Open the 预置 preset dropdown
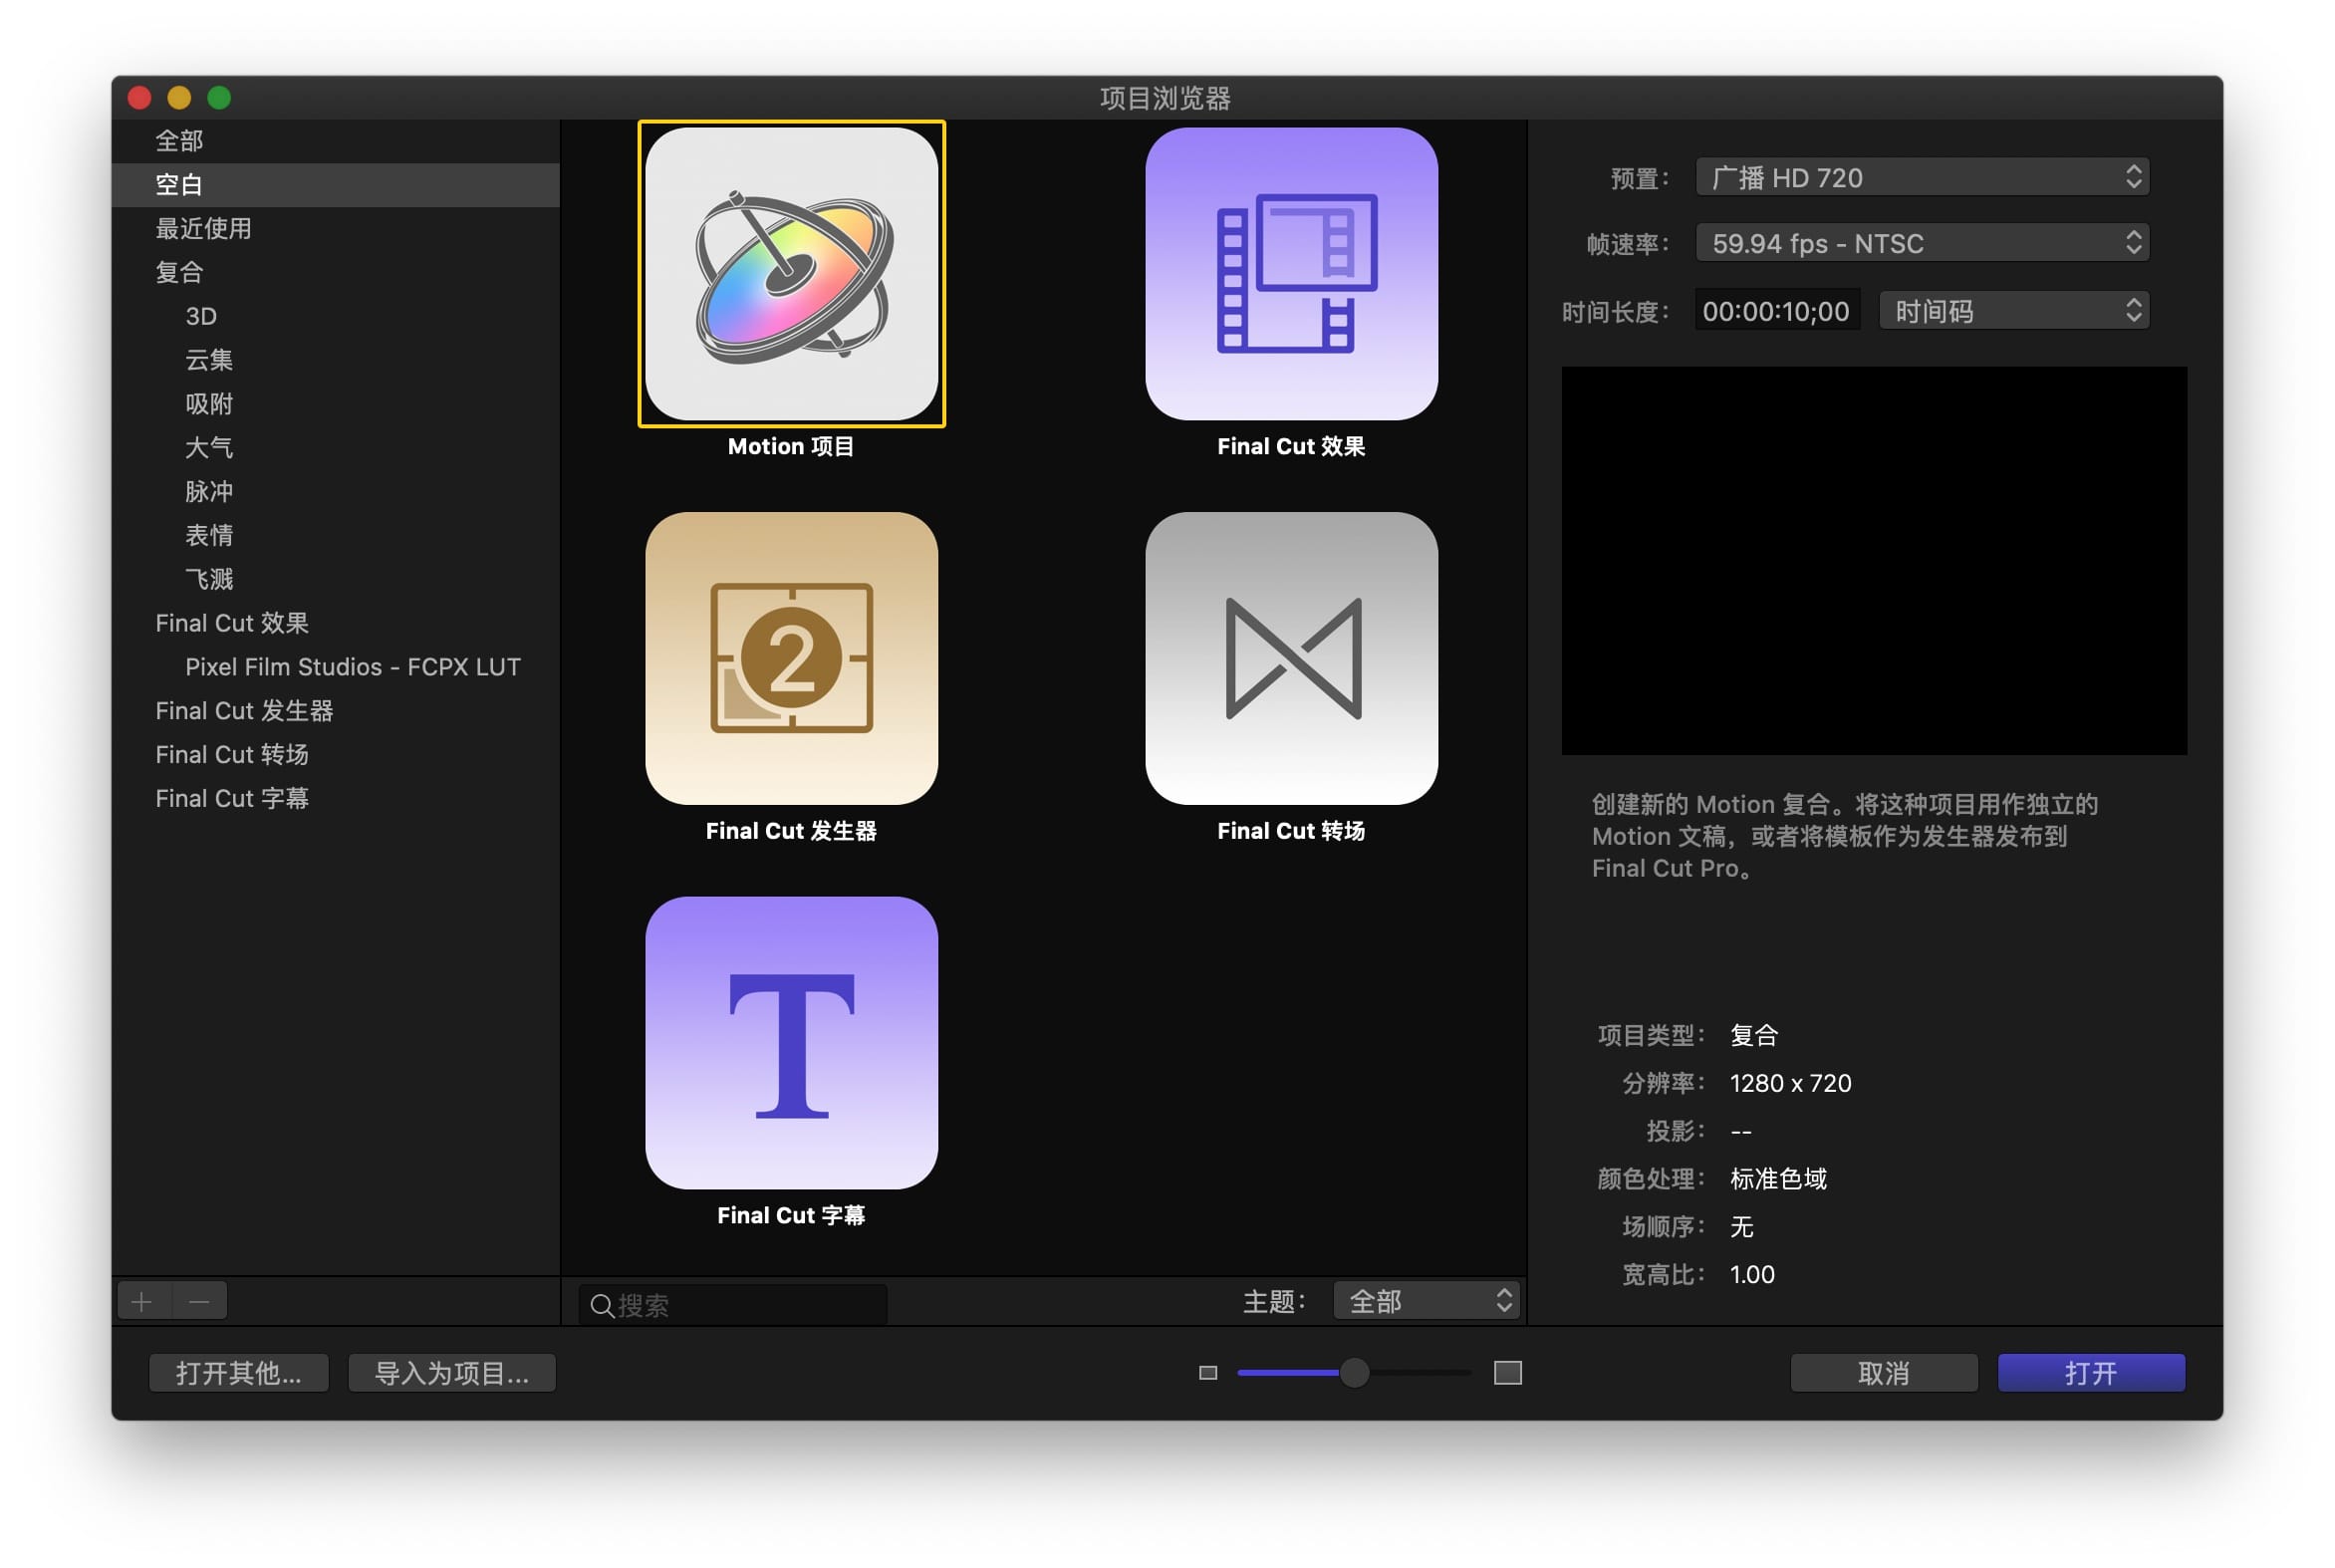 click(1921, 178)
